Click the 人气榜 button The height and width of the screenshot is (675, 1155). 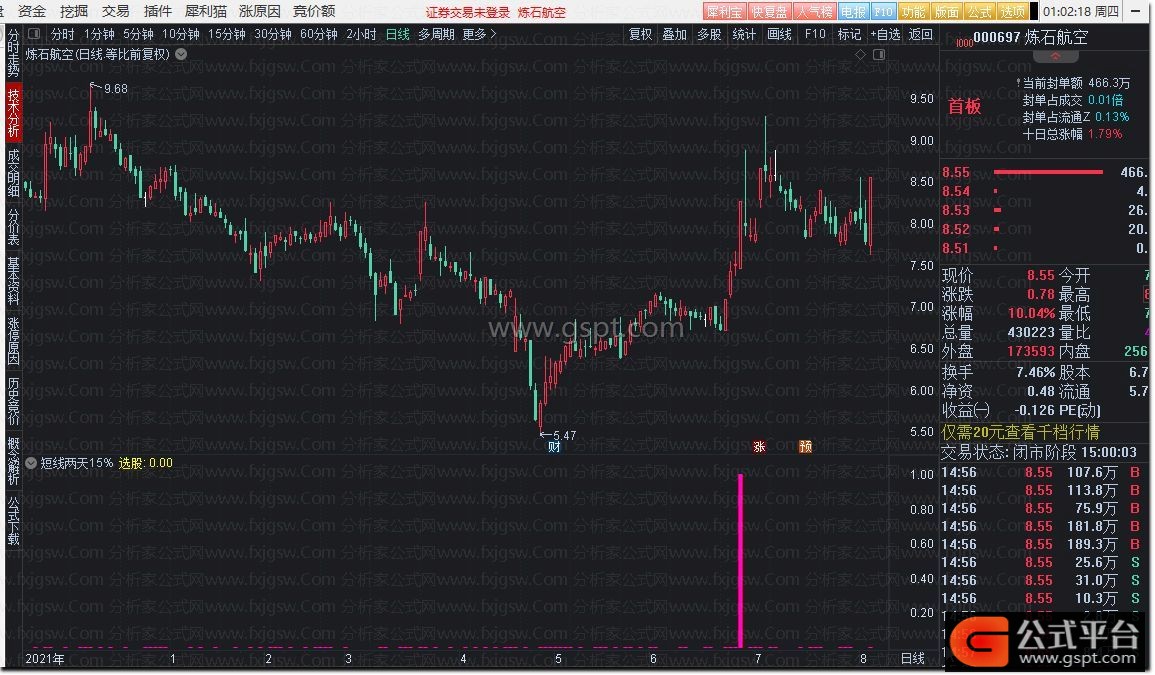(x=814, y=12)
